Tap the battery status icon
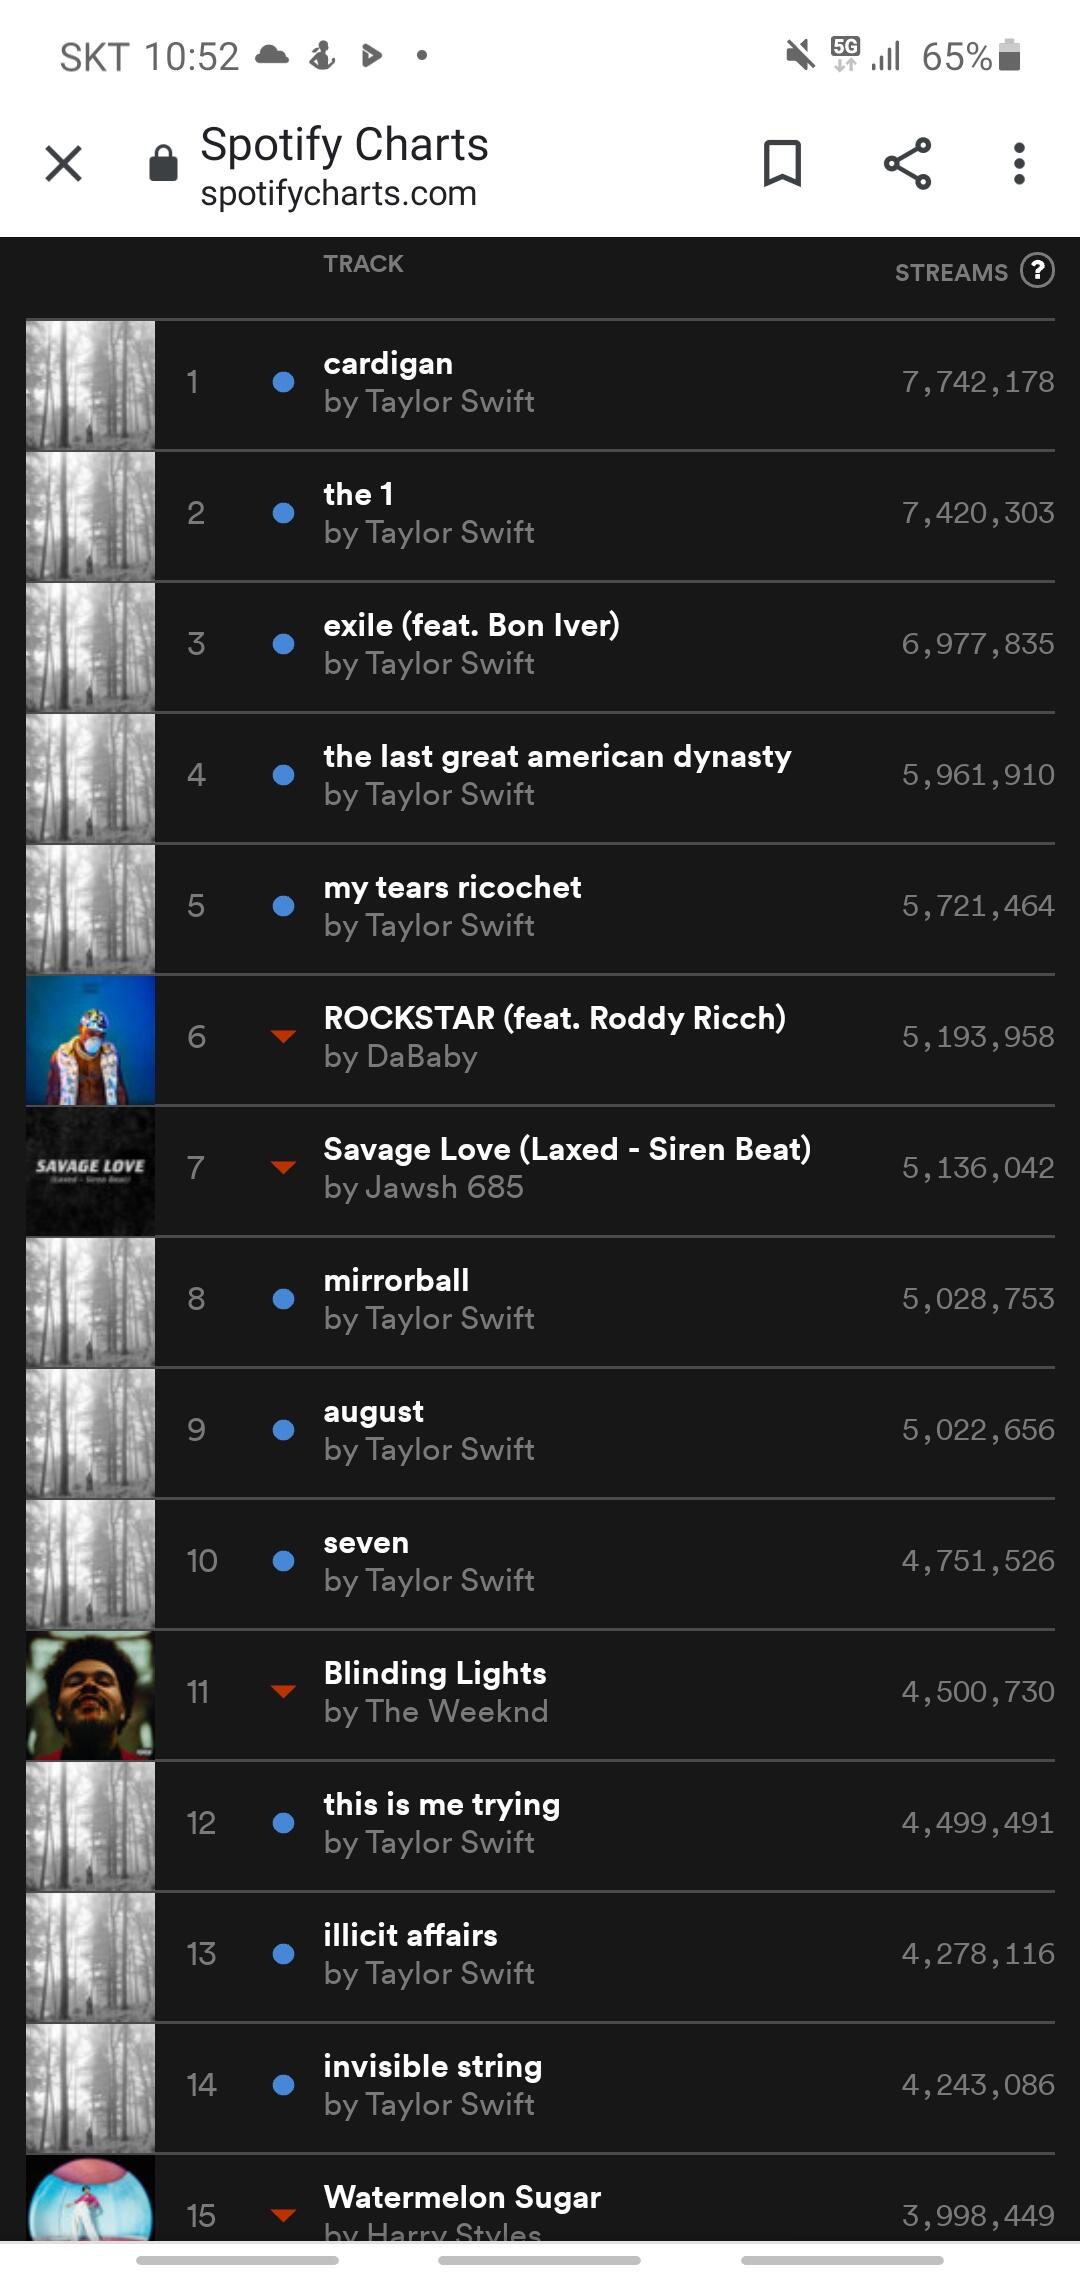Image resolution: width=1080 pixels, height=2280 pixels. (1010, 56)
